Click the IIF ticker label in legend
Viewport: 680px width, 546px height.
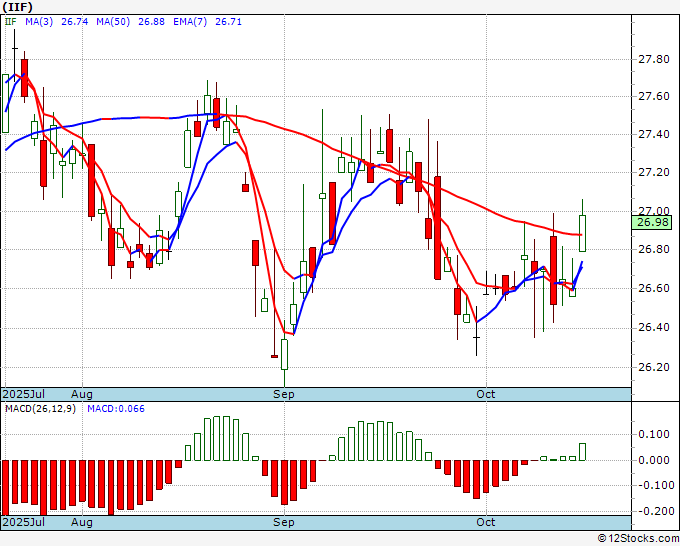(11, 22)
